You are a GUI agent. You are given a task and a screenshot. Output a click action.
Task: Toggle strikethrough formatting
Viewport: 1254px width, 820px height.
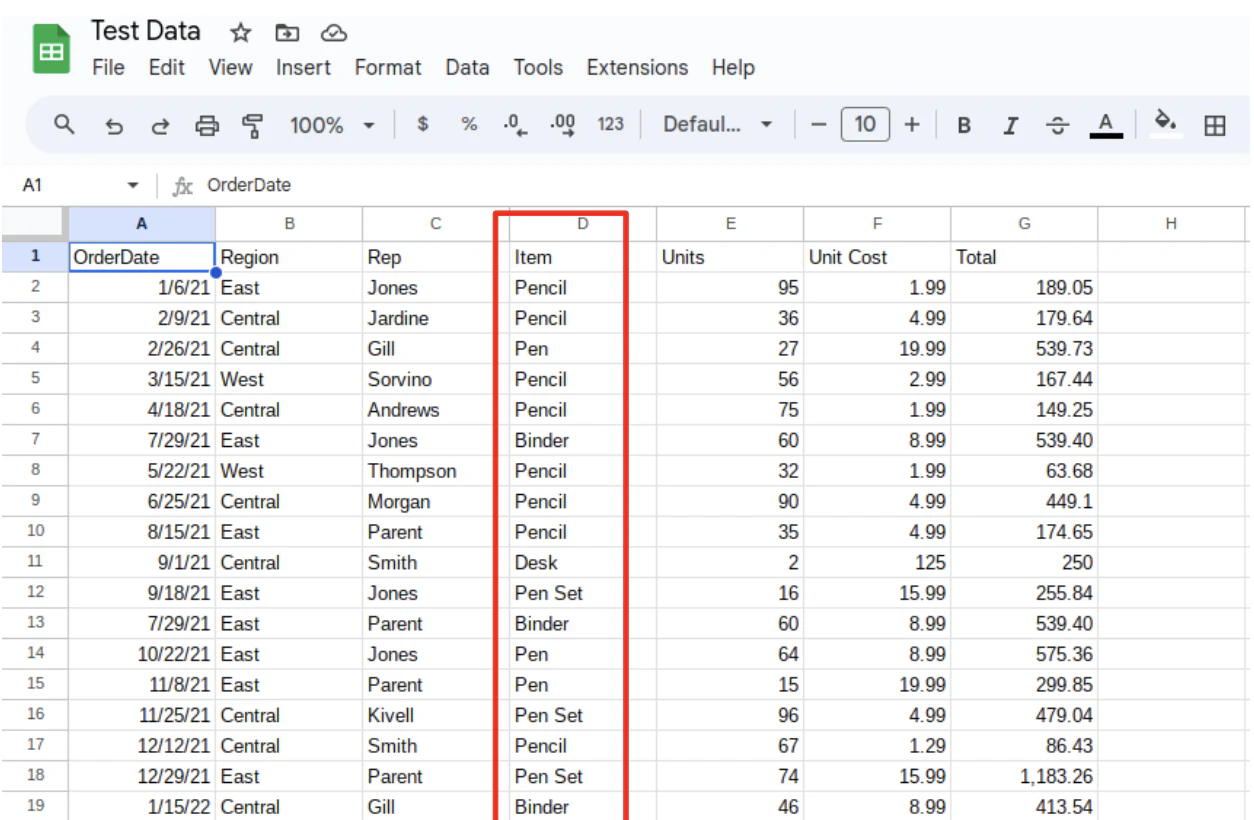tap(1057, 126)
